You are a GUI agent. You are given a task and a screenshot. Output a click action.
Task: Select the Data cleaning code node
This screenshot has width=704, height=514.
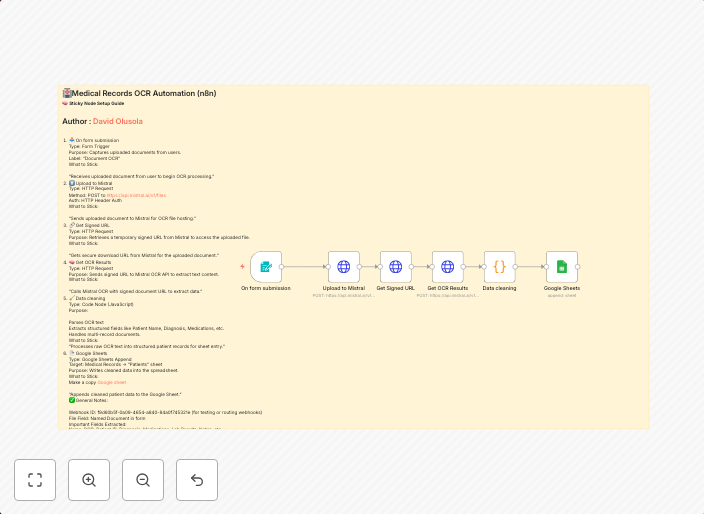(499, 267)
